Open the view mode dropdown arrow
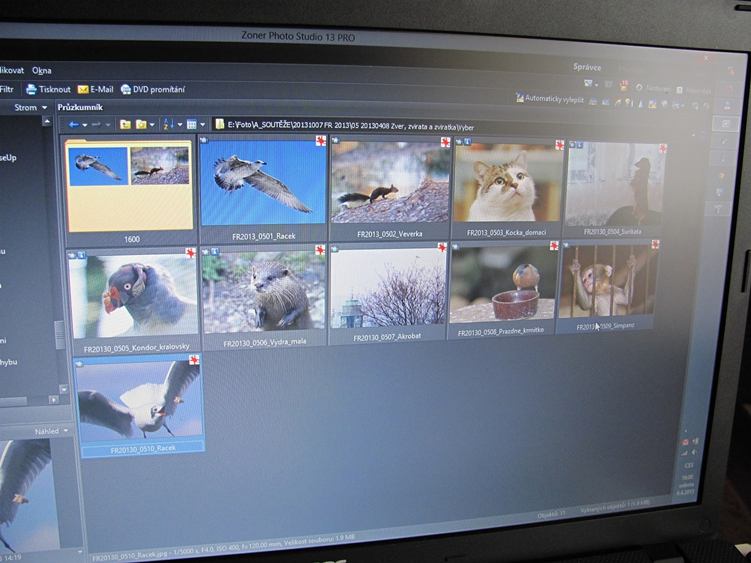751x563 pixels. (x=203, y=125)
